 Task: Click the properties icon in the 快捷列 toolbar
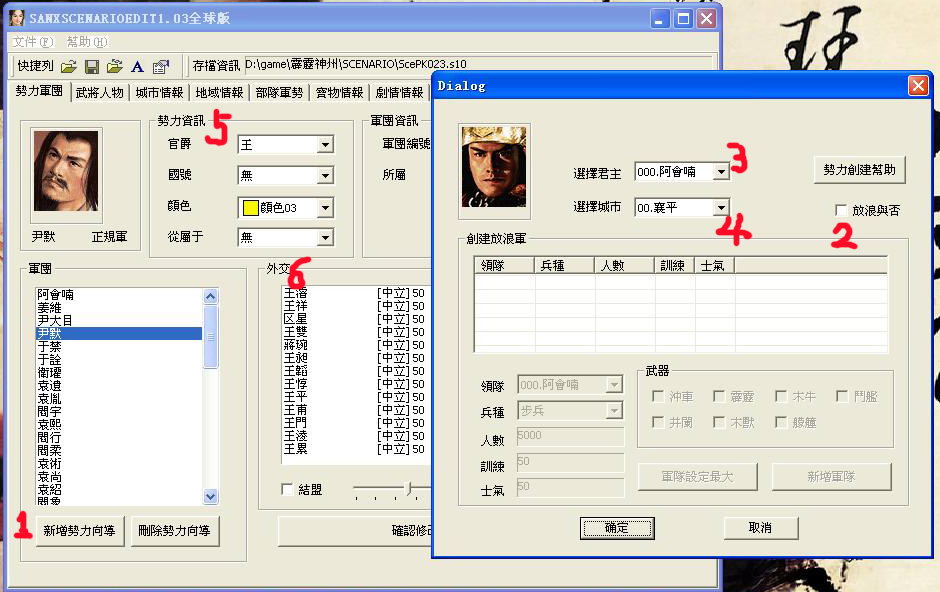tap(161, 66)
